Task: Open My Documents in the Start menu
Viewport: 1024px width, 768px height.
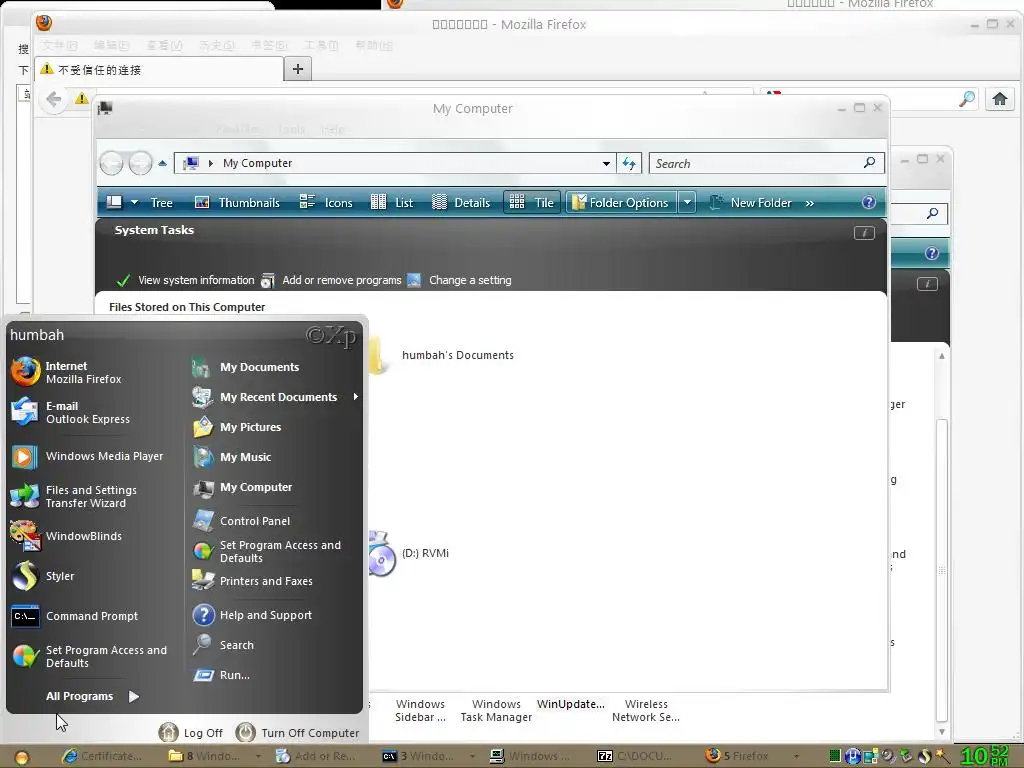Action: click(246, 368)
